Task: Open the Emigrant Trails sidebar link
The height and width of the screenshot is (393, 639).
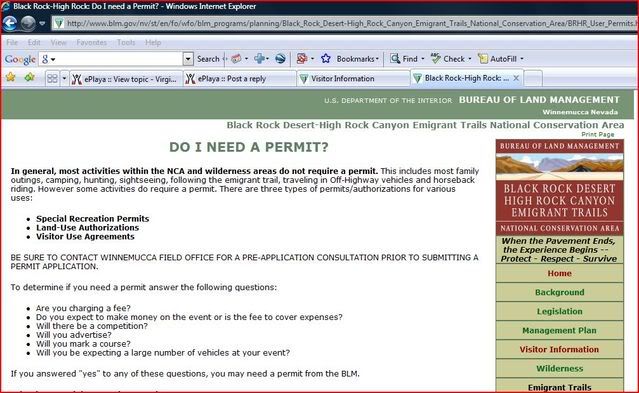Action: [560, 387]
